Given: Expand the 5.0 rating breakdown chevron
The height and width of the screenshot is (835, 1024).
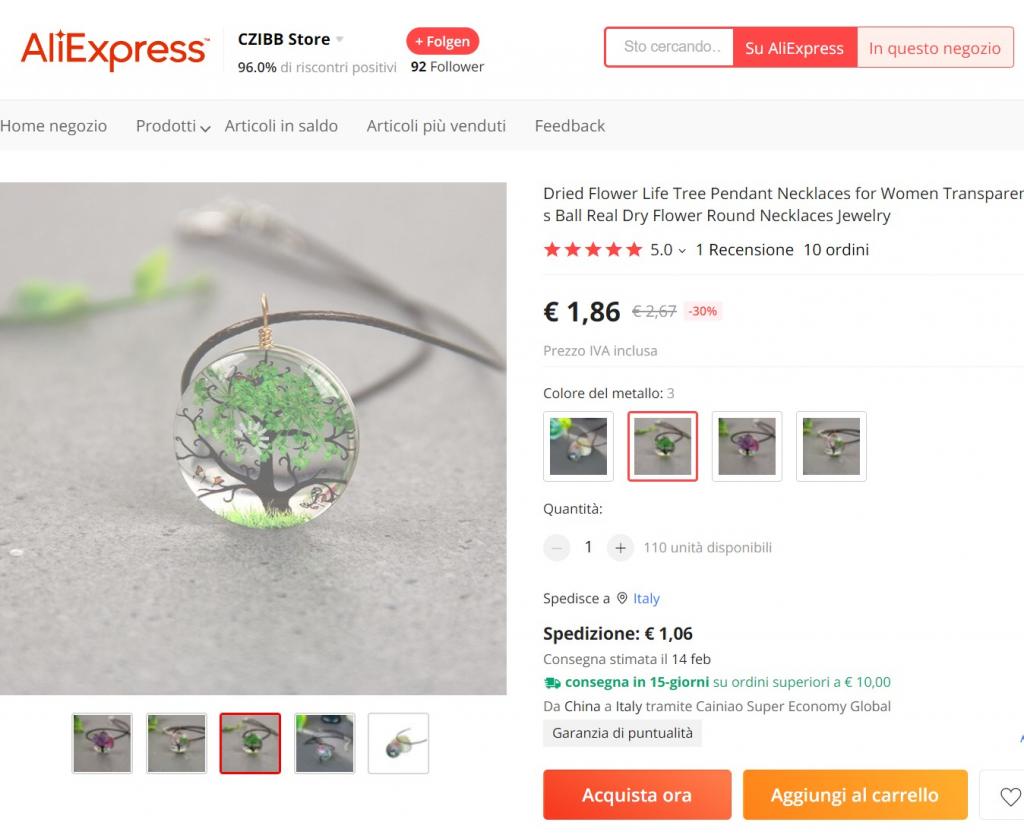Looking at the screenshot, I should coord(682,251).
